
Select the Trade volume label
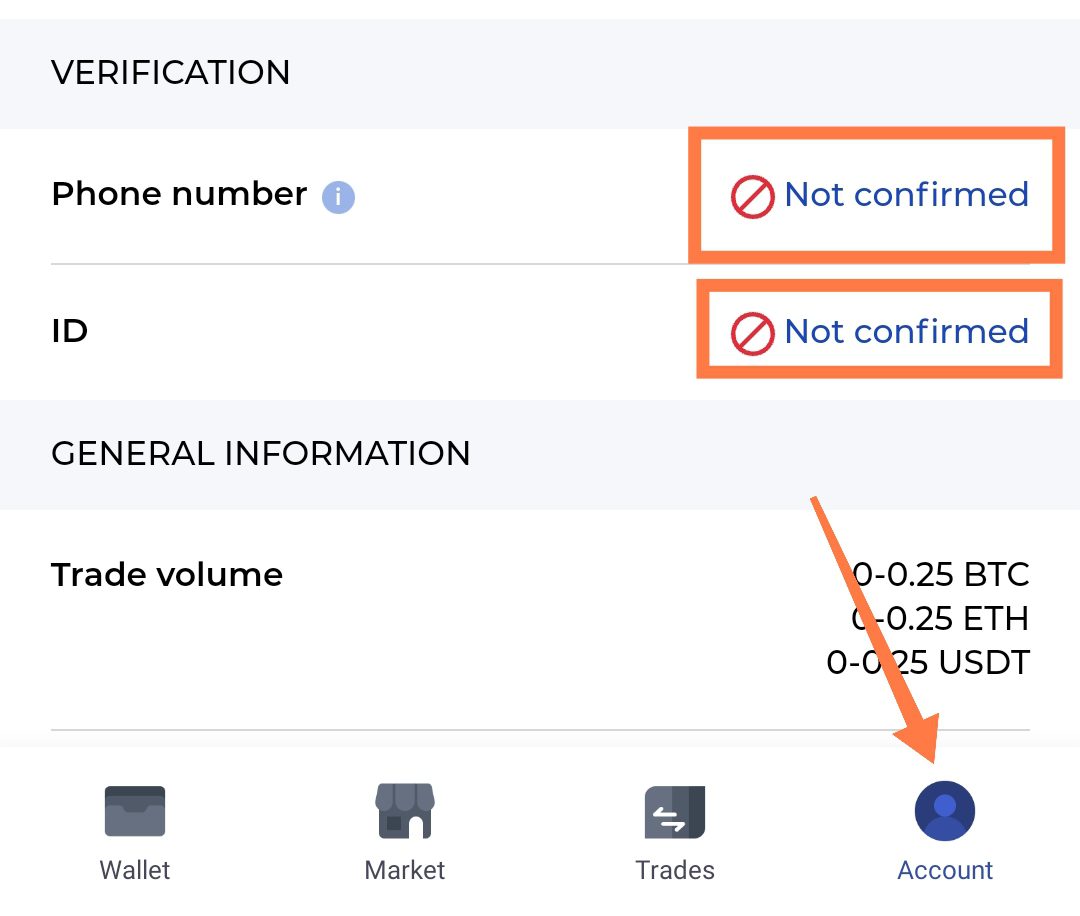coord(167,575)
